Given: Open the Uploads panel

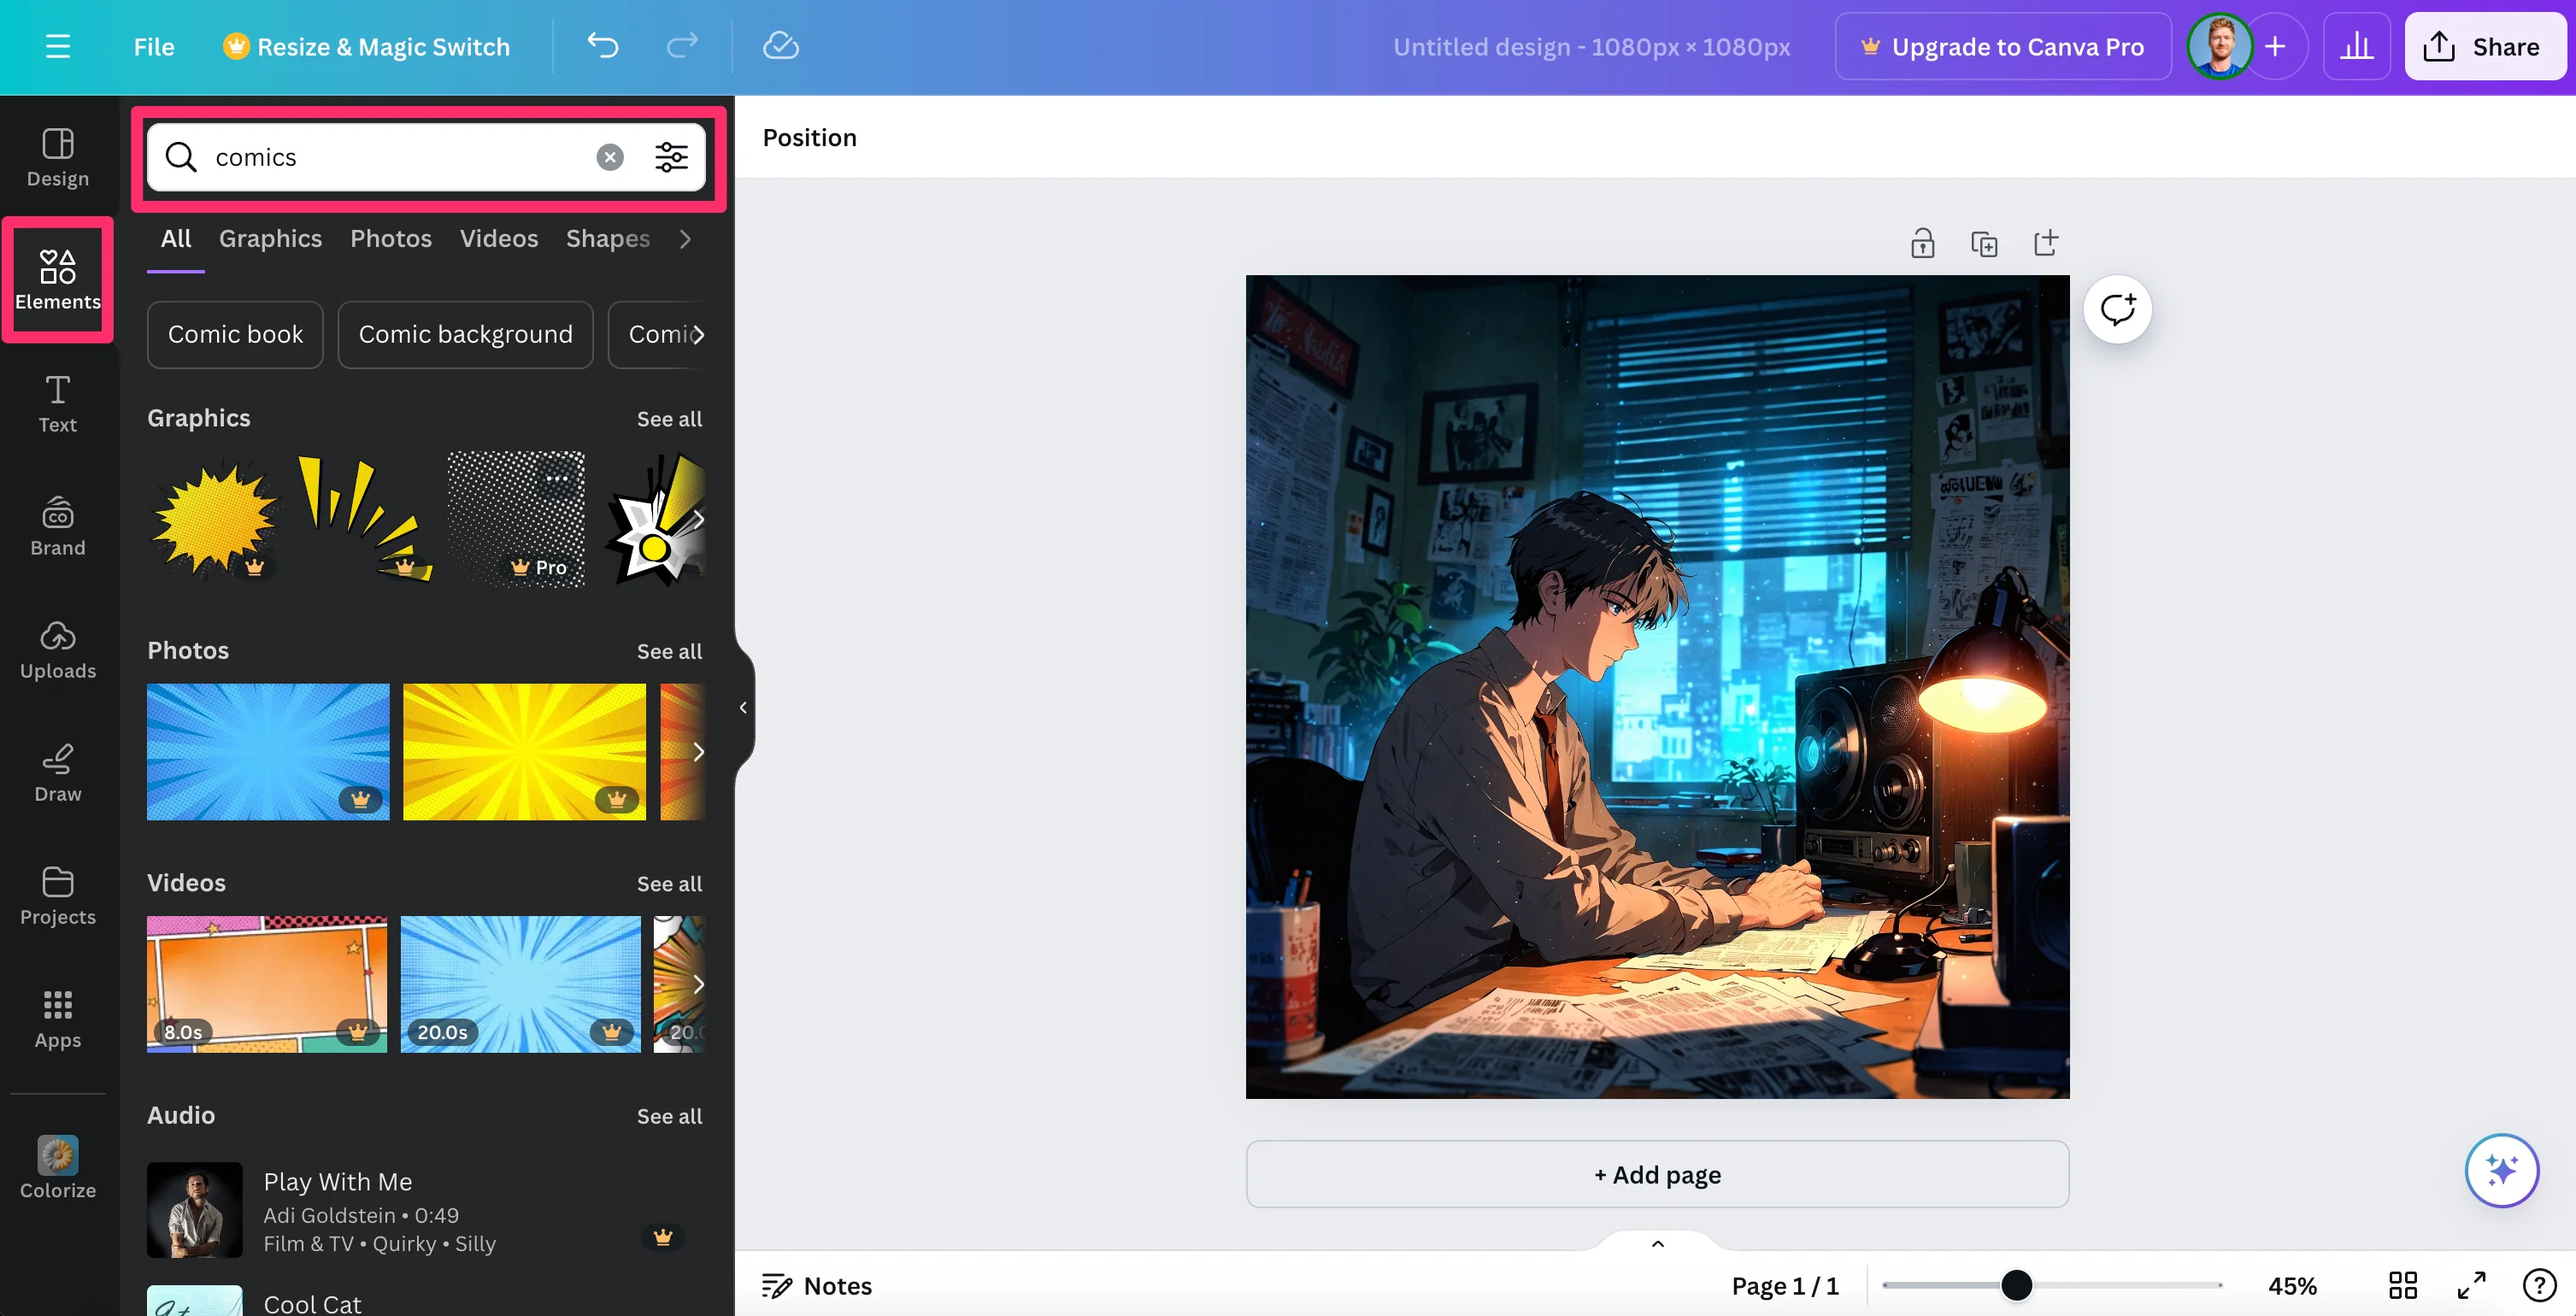Looking at the screenshot, I should [x=57, y=649].
